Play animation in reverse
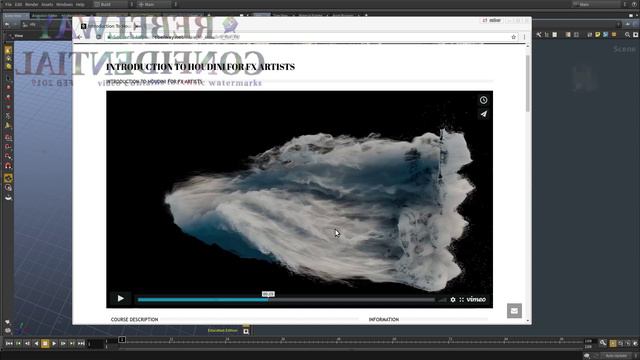The width and height of the screenshot is (640, 360). [x=36, y=344]
